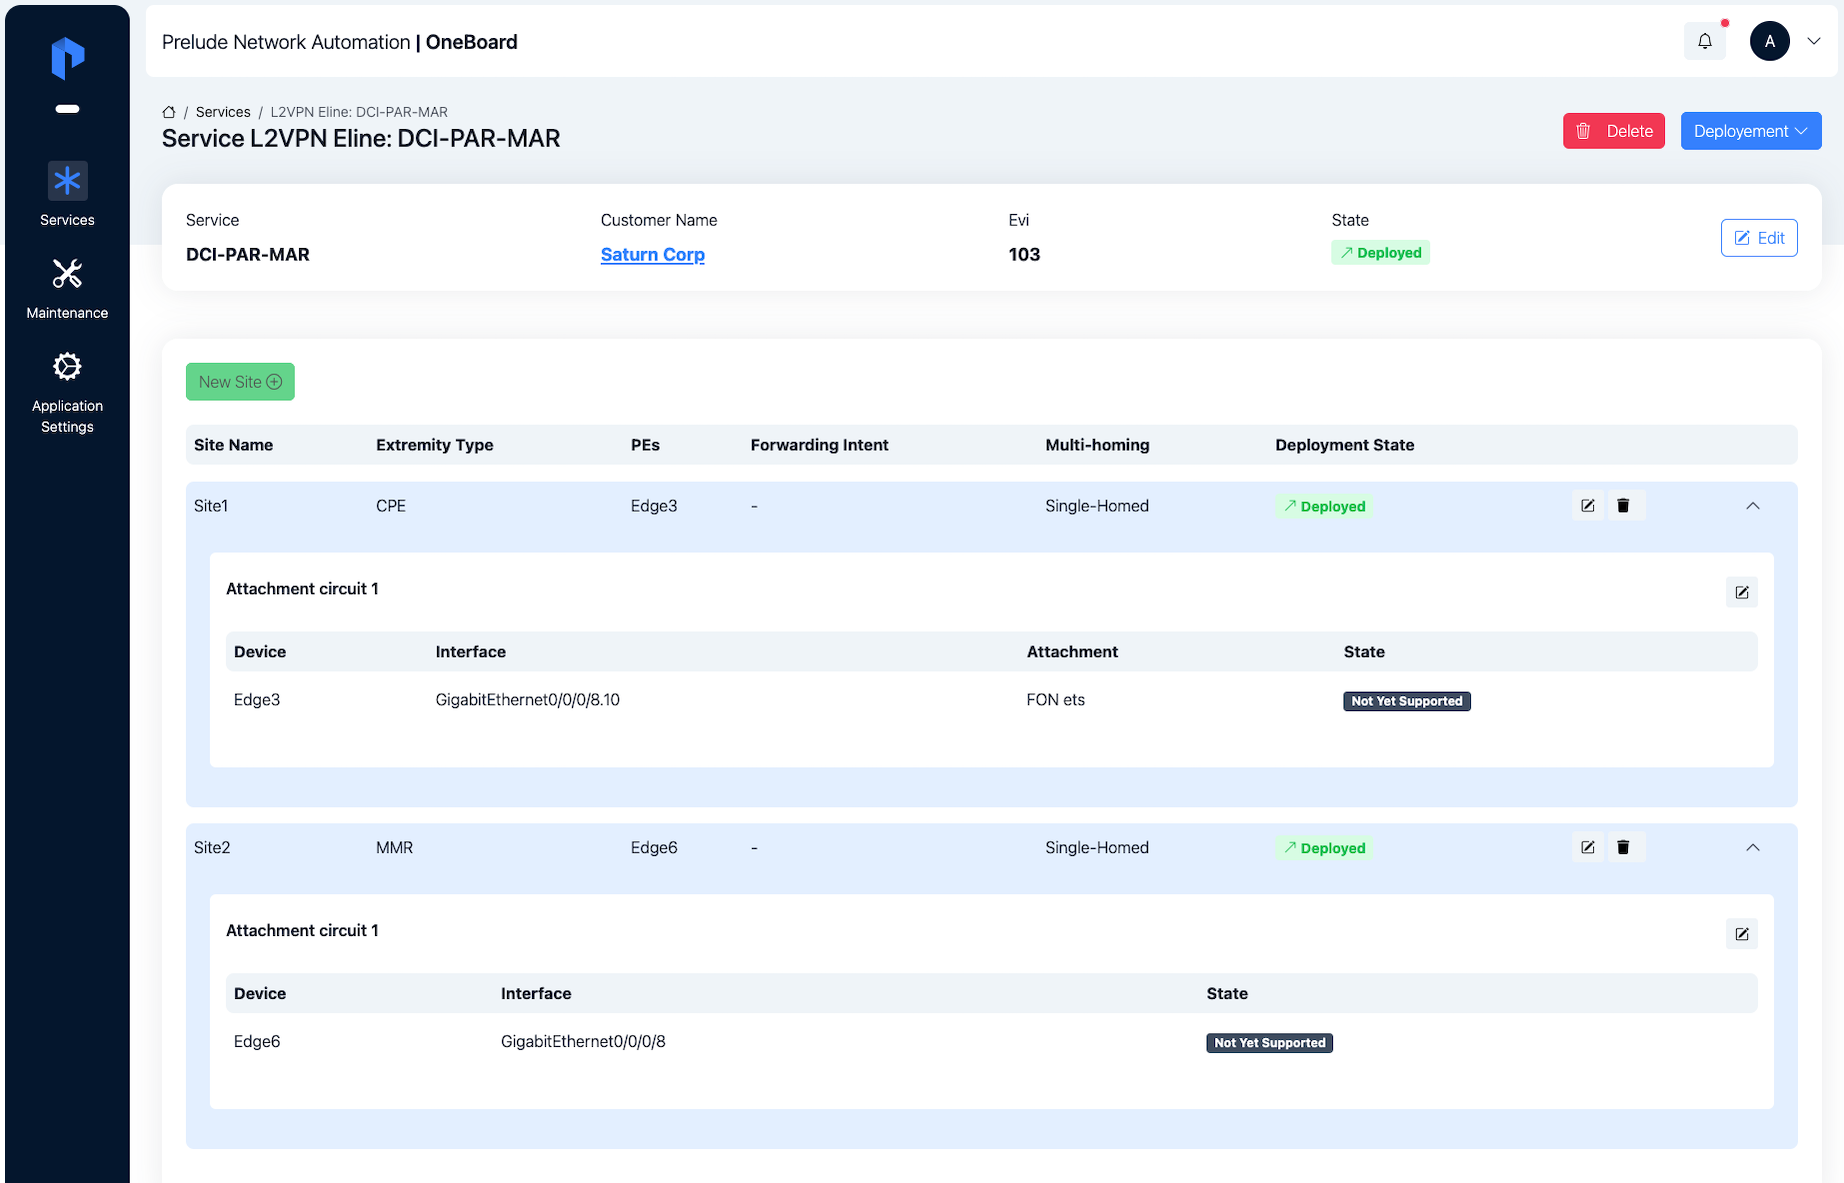Select the GigabitEthernet0/0/0/8 interface cell
The image size is (1844, 1183).
click(583, 1042)
